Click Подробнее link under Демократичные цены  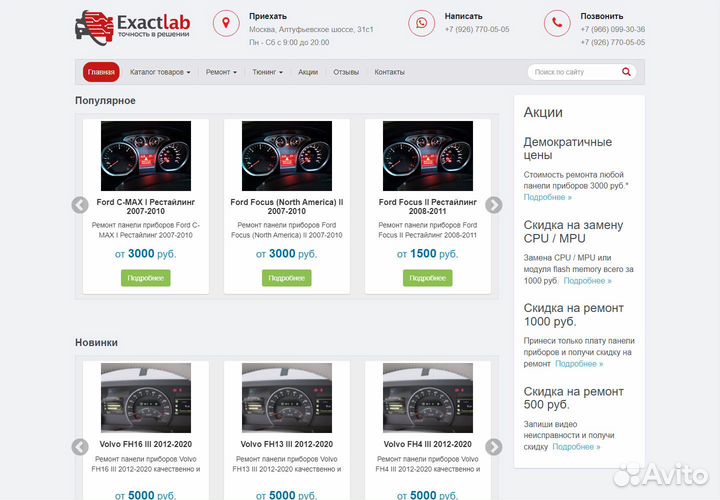(547, 197)
